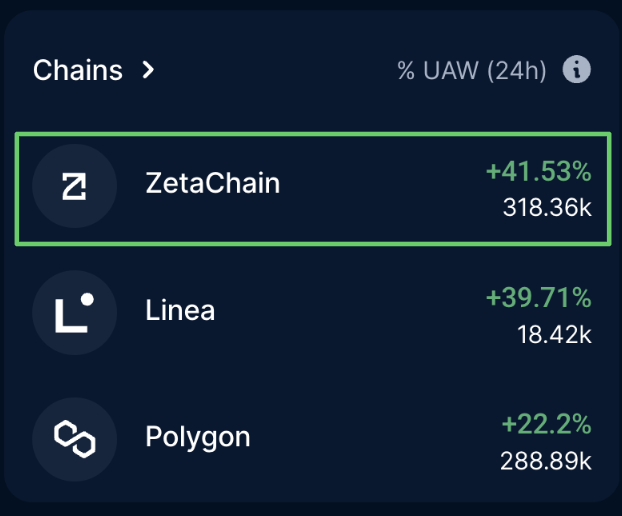Click the ZetaChain logo icon
Screen dimensions: 622x516
coord(75,186)
